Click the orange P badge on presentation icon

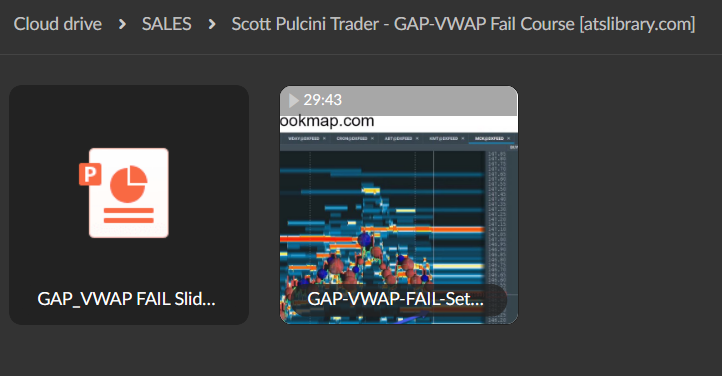click(90, 174)
